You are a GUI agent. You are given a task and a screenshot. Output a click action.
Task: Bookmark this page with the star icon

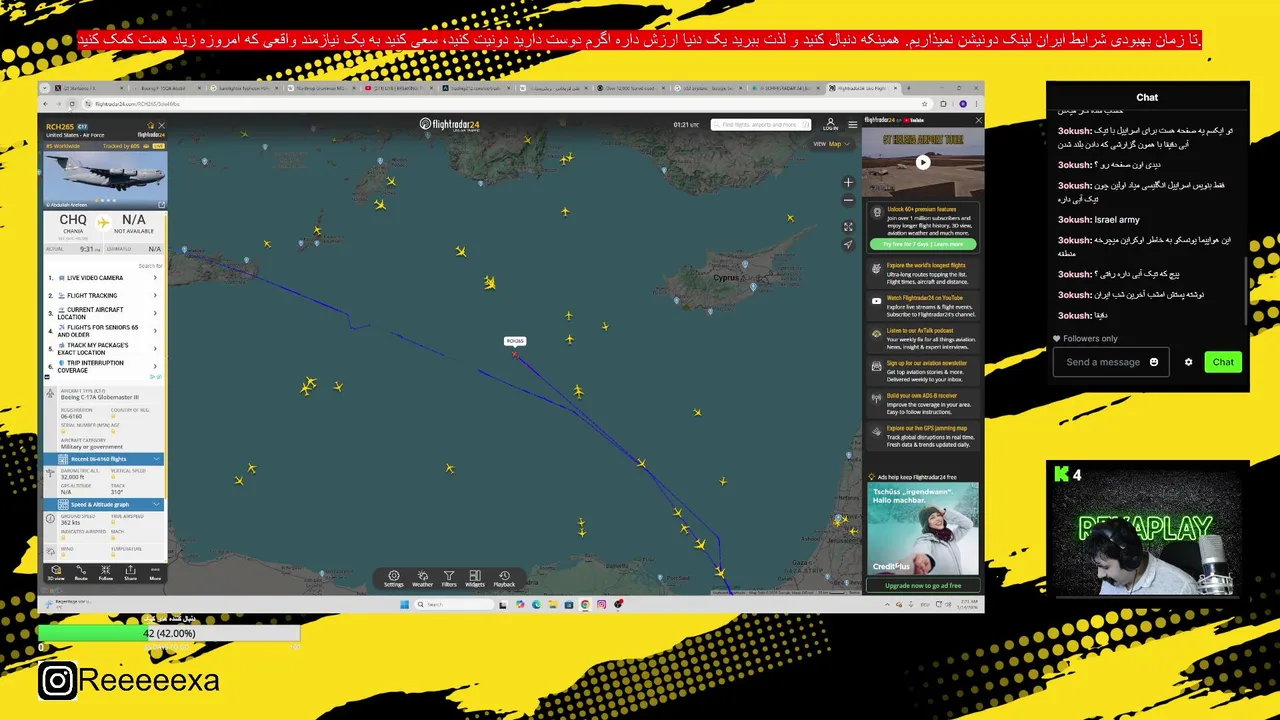click(x=926, y=104)
